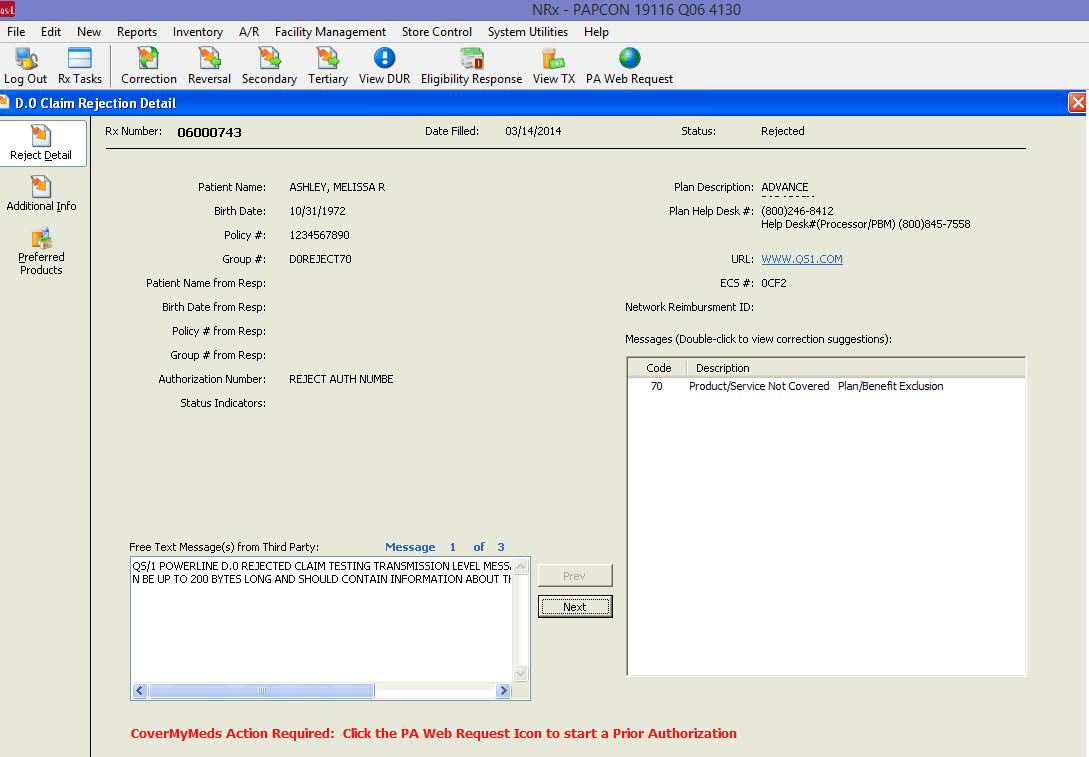This screenshot has width=1089, height=757.
Task: Click the Next message button
Action: (575, 607)
